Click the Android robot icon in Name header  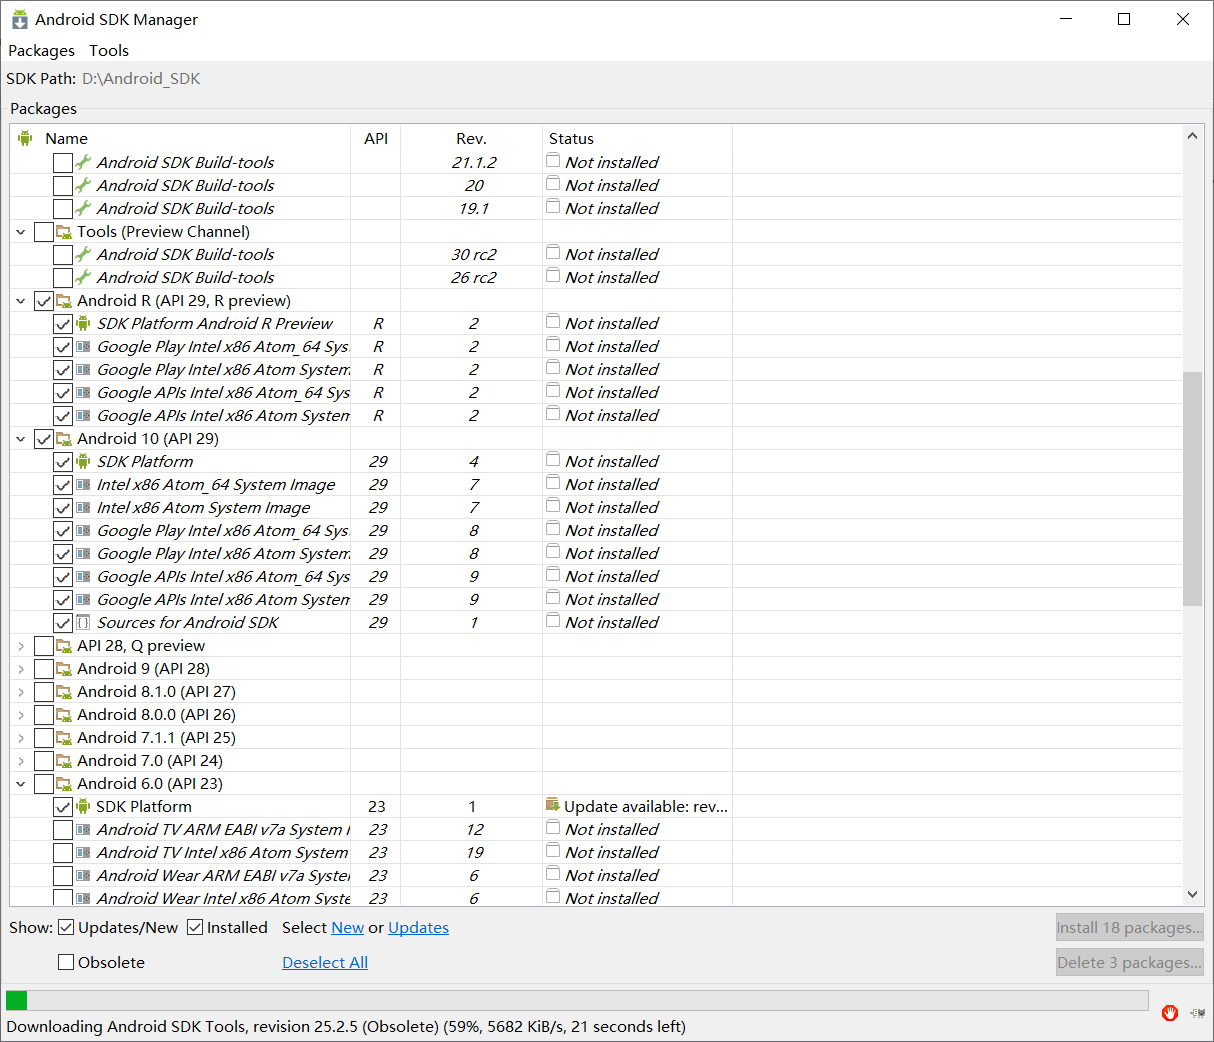(x=25, y=138)
